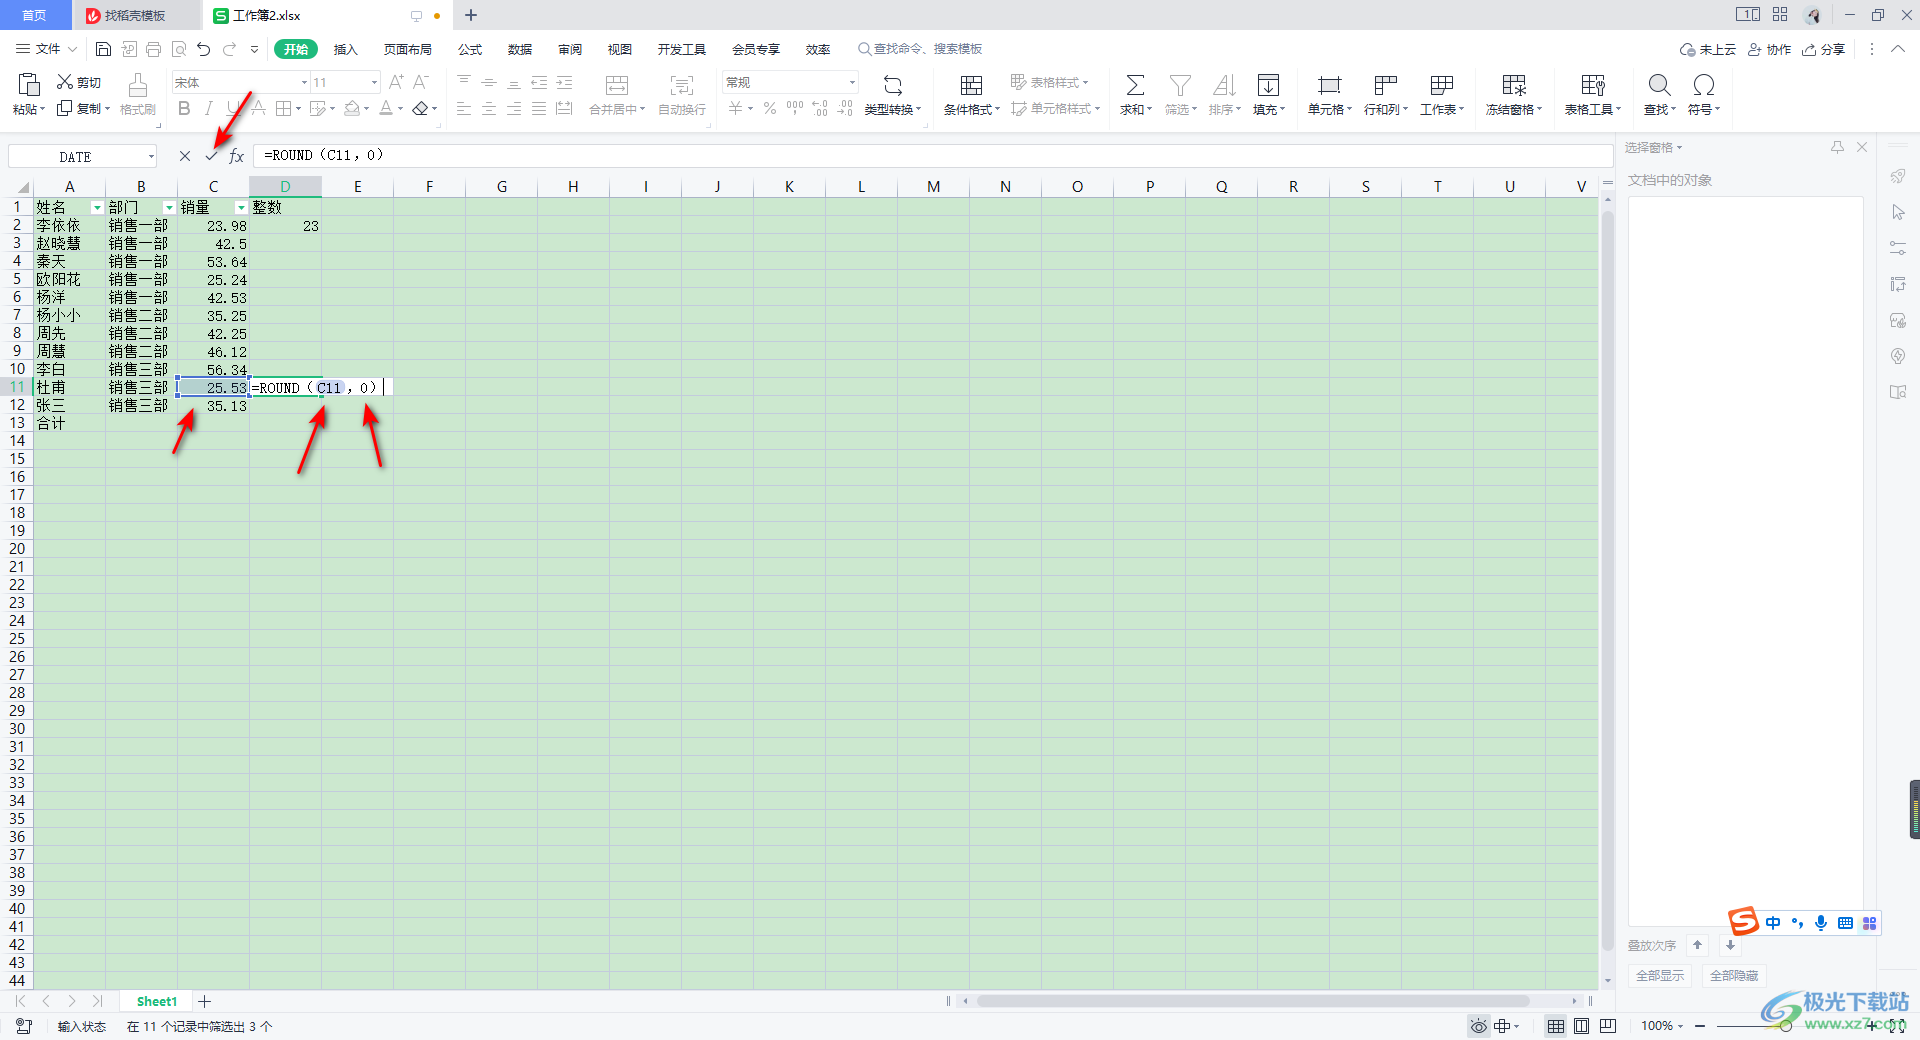Toggle Bold formatting

(x=184, y=108)
